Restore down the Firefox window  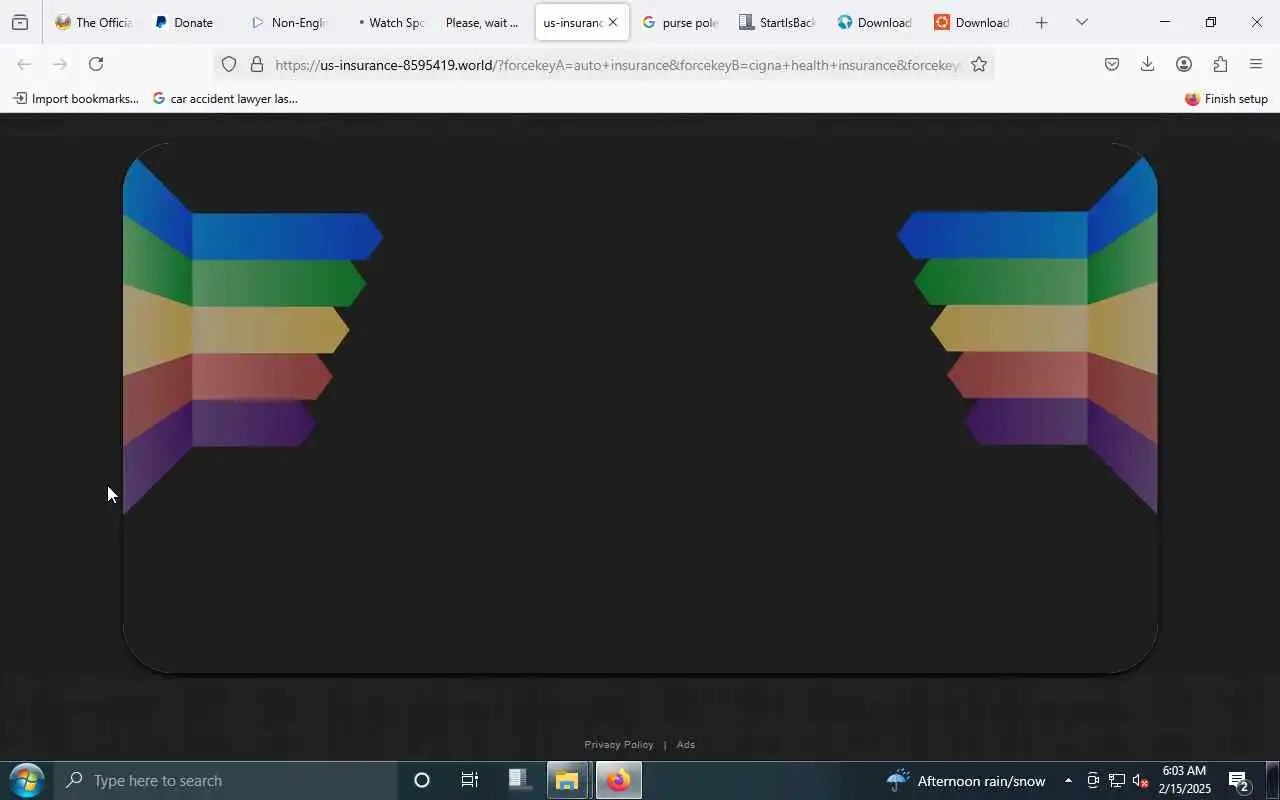[1210, 22]
